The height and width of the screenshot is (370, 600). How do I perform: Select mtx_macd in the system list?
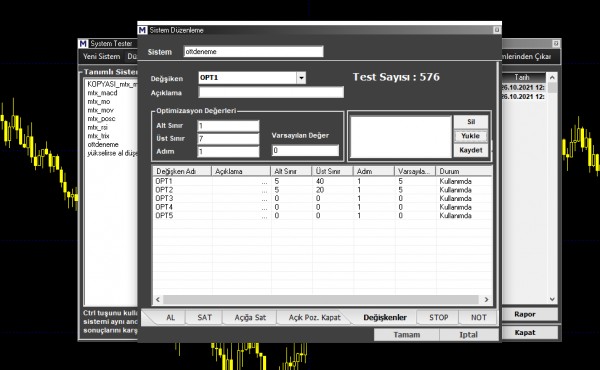[102, 93]
